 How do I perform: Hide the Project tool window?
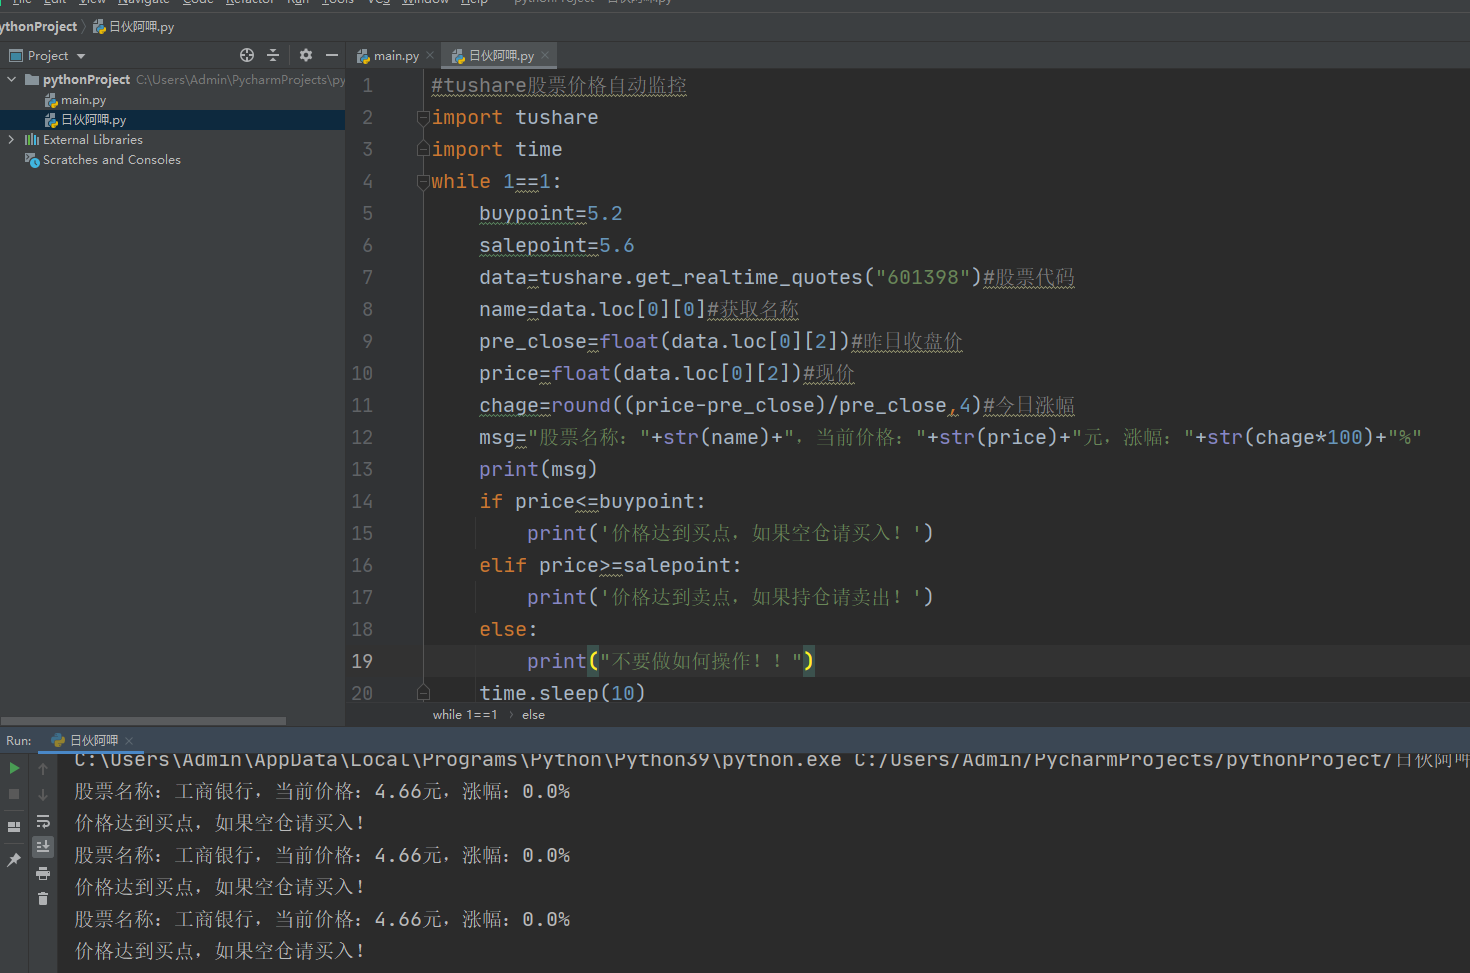[332, 56]
